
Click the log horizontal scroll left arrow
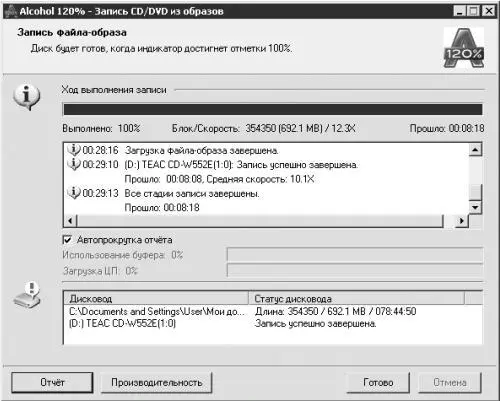71,221
